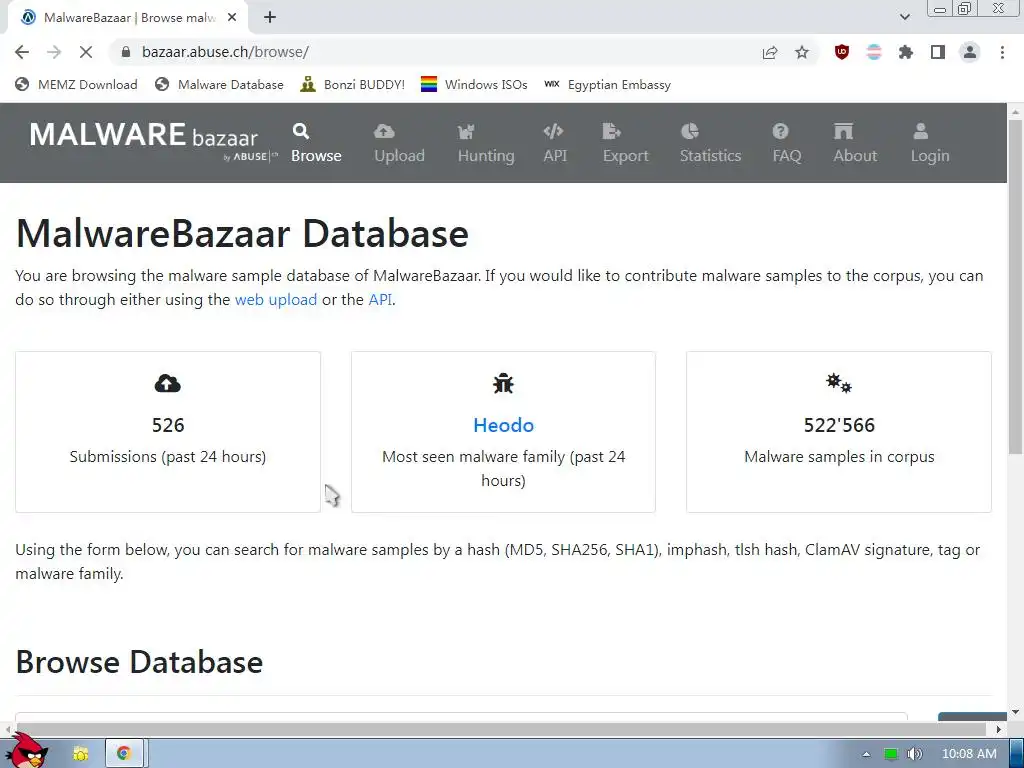
Task: Open the Heodo malware family link
Action: click(x=504, y=425)
